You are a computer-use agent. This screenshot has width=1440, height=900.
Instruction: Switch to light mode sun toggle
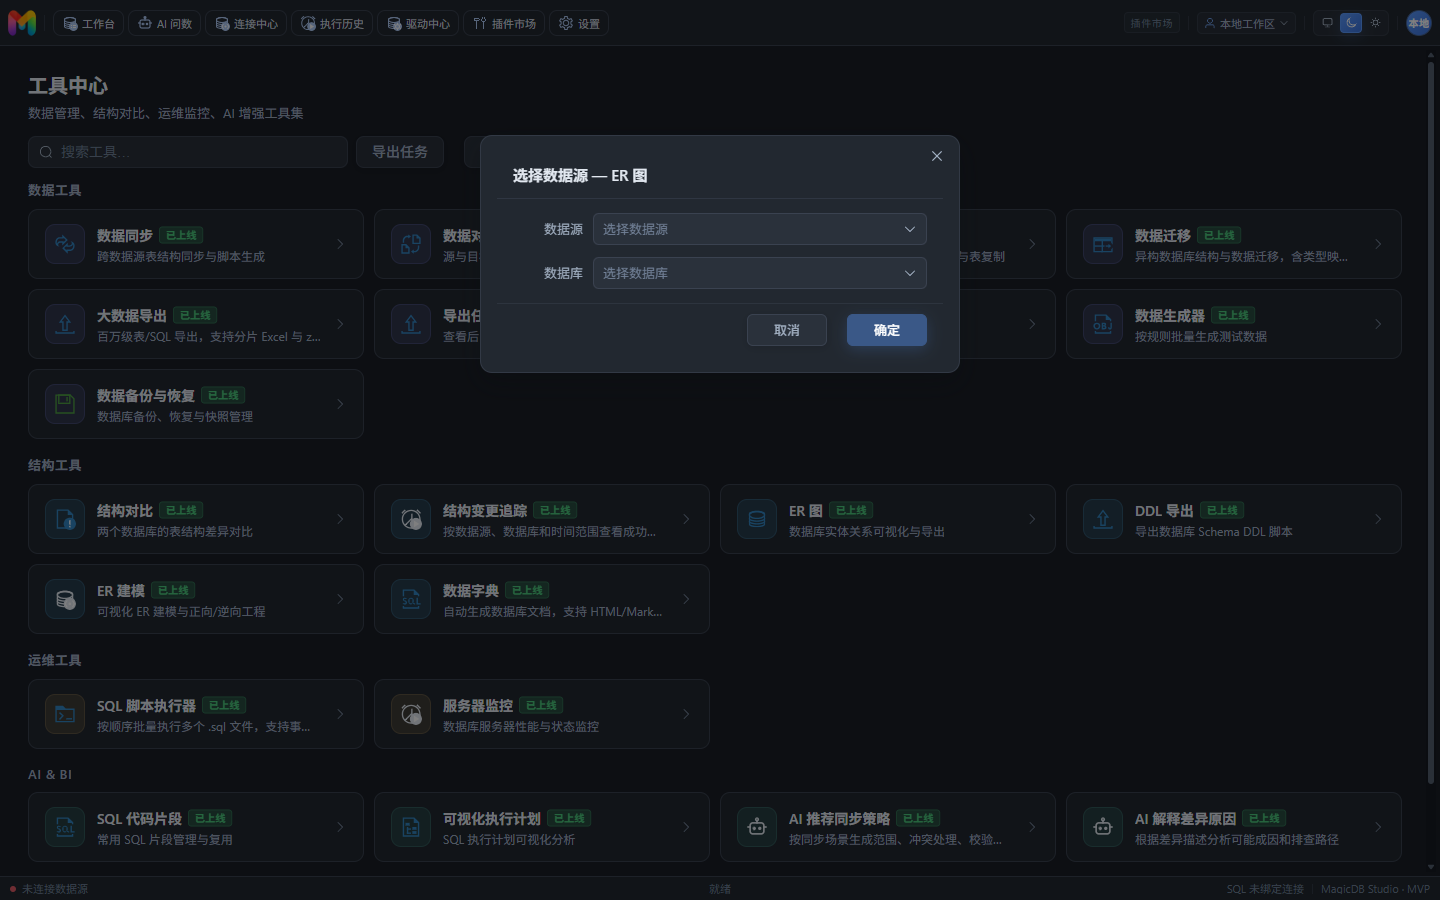pos(1375,23)
